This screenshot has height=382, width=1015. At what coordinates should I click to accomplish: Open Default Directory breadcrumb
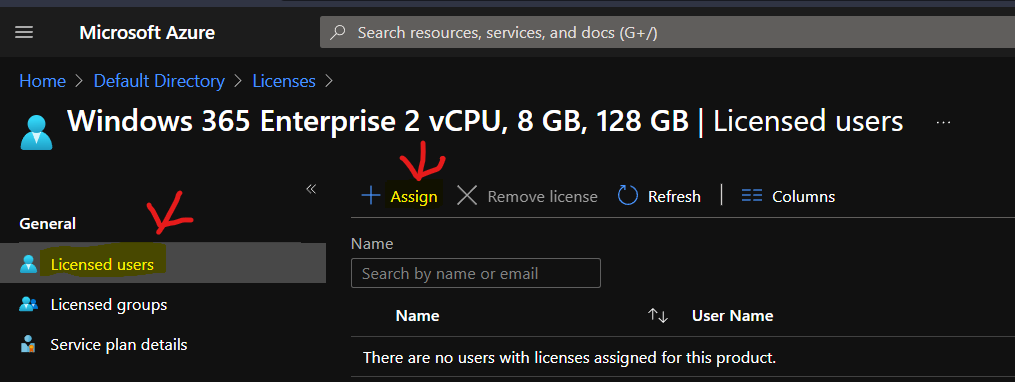click(159, 81)
